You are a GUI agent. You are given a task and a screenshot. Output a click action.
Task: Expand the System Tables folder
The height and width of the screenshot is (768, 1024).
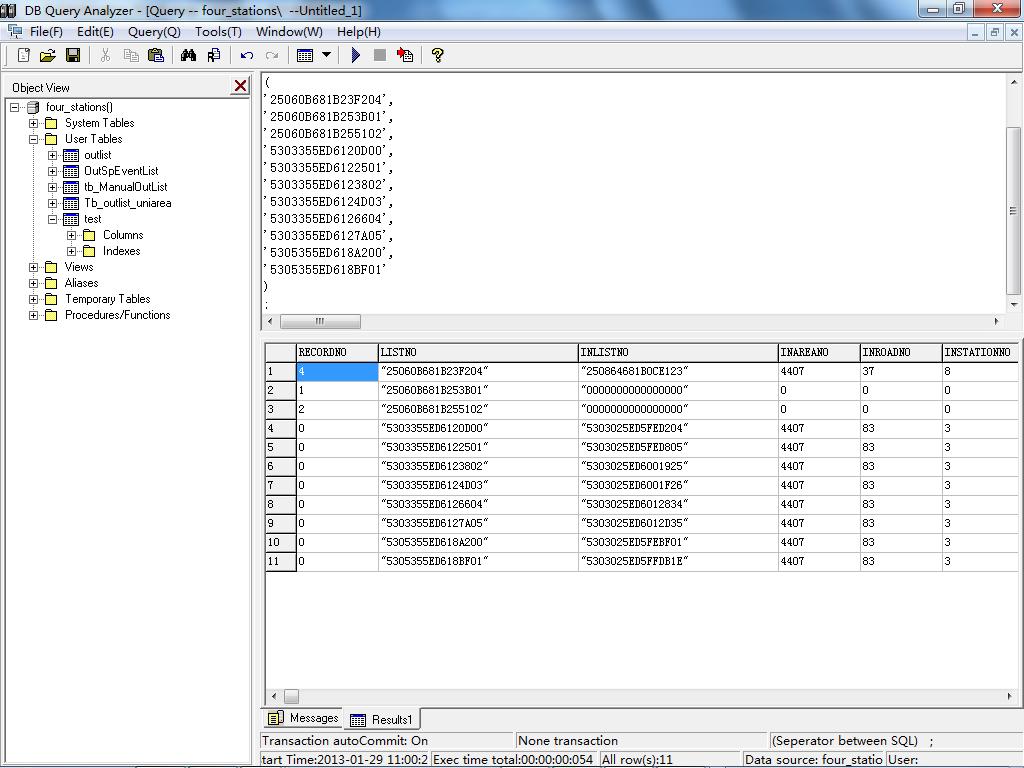click(34, 123)
